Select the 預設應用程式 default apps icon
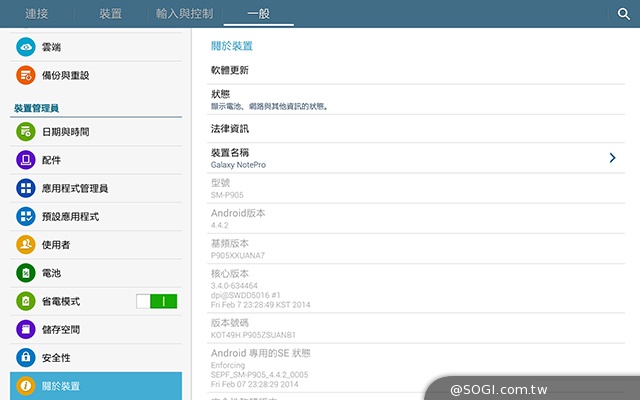This screenshot has width=640, height=400. [26, 216]
